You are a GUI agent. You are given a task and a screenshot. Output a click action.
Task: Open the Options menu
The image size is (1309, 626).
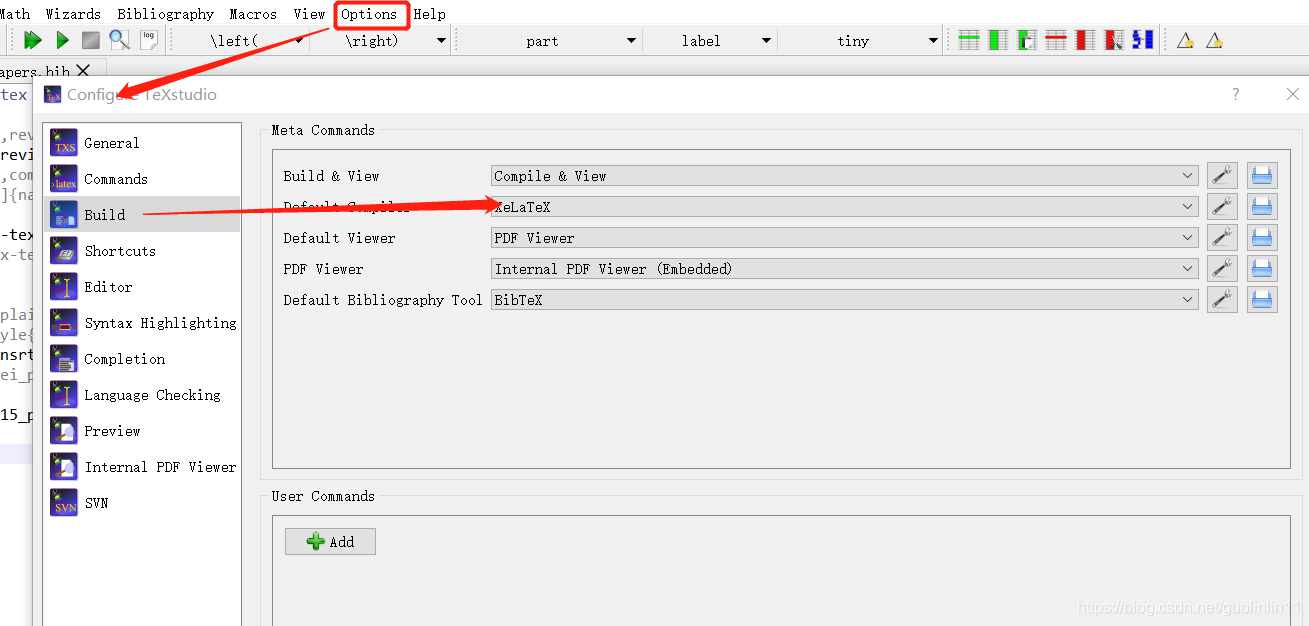[369, 14]
